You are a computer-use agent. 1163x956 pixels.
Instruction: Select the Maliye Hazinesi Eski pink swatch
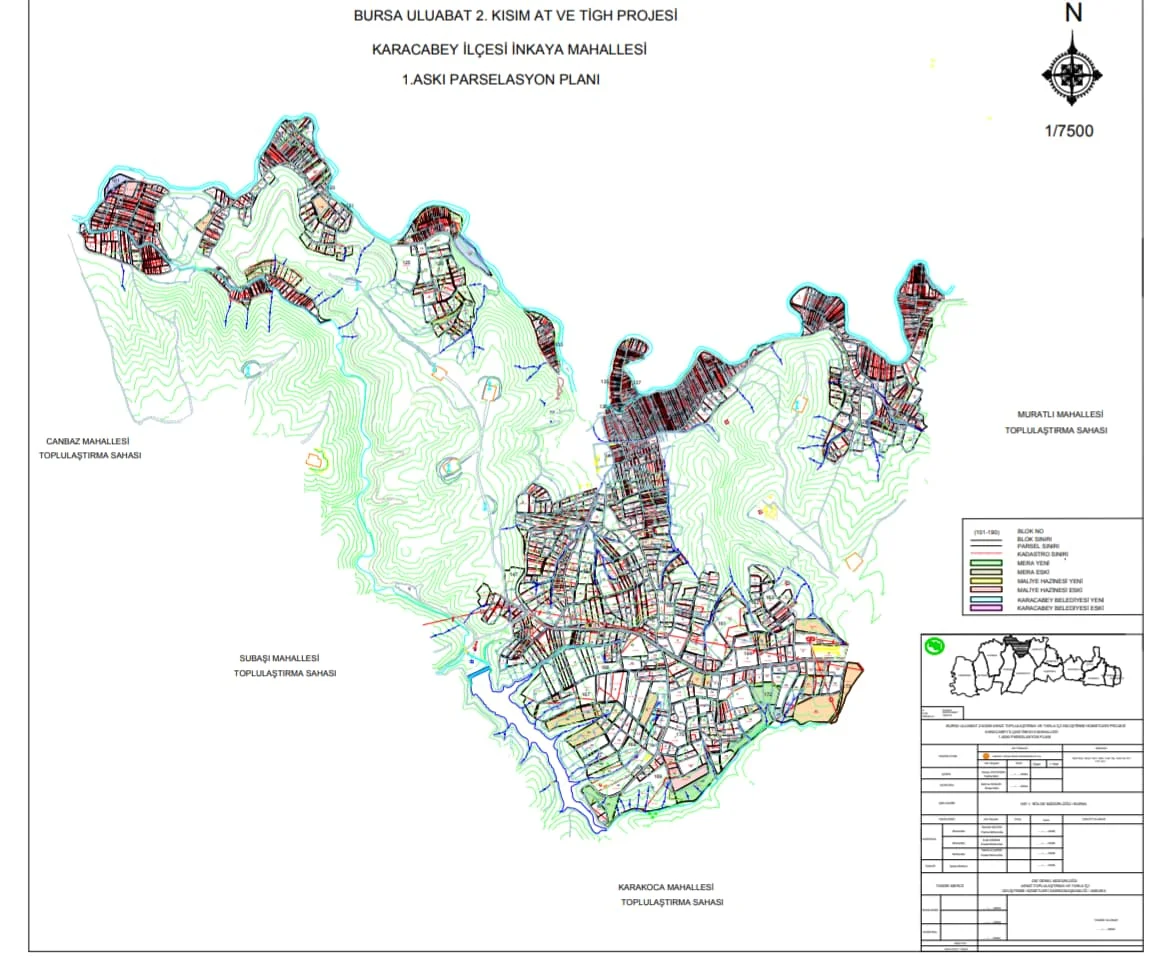click(986, 589)
